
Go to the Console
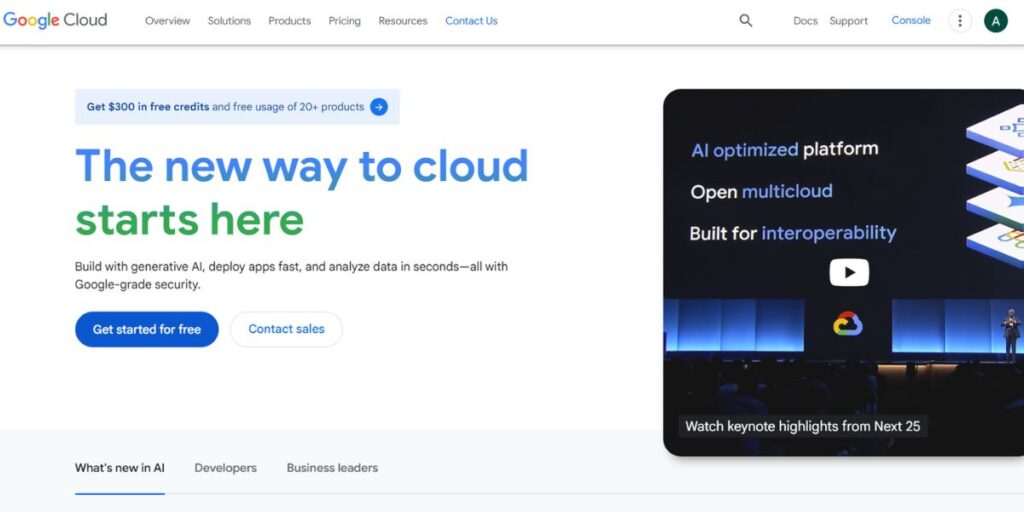tap(911, 20)
